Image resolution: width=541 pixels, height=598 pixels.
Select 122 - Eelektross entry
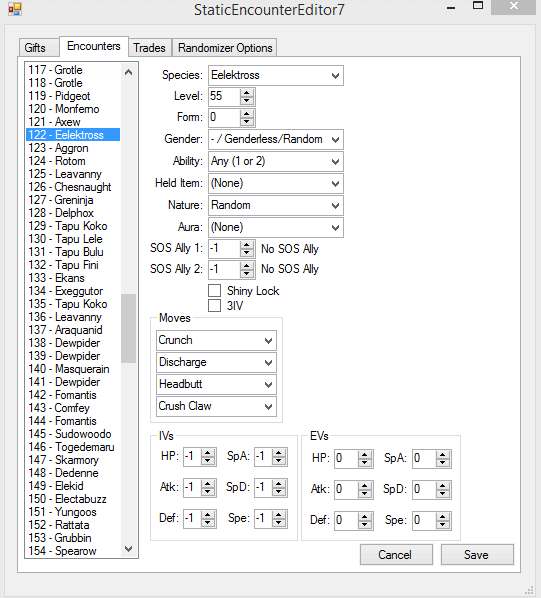point(73,135)
